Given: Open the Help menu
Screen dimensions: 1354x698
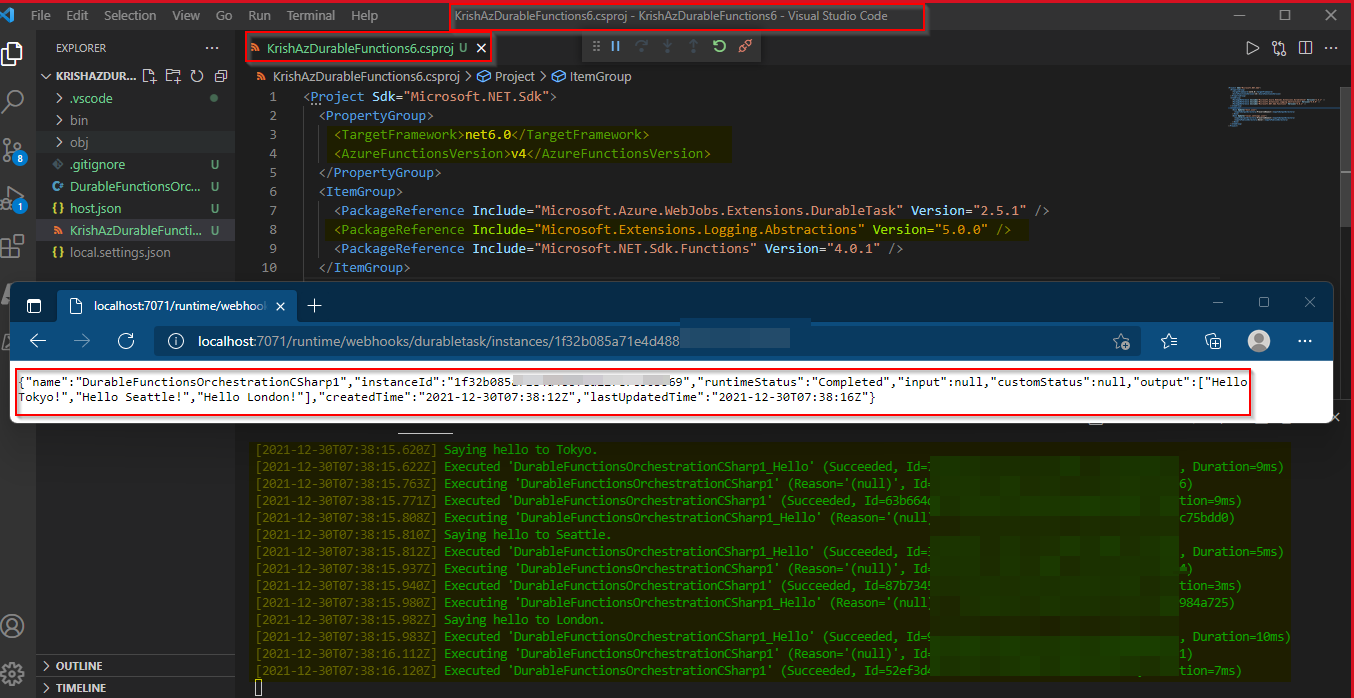Looking at the screenshot, I should coord(365,16).
